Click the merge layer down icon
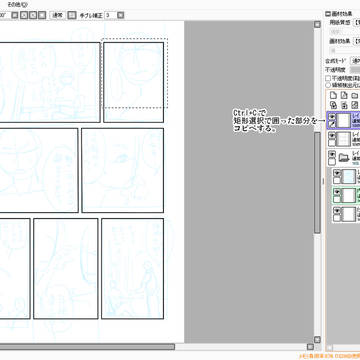360x360 pixels. [x=344, y=105]
